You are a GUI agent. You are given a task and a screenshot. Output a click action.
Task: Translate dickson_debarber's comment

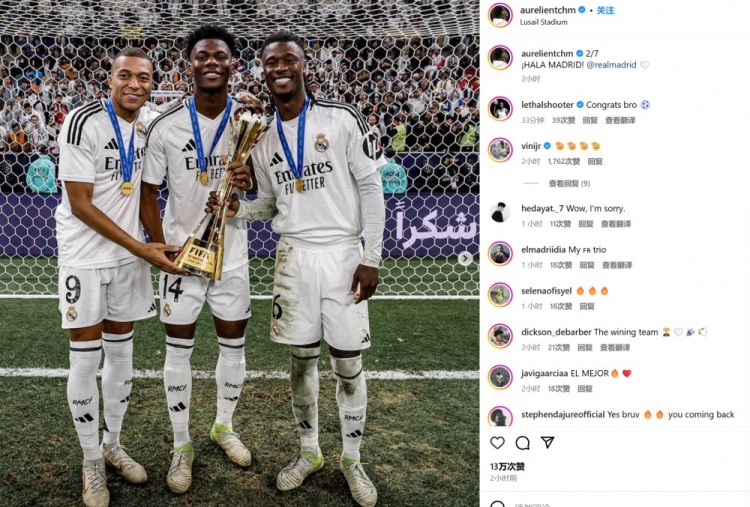click(x=615, y=348)
